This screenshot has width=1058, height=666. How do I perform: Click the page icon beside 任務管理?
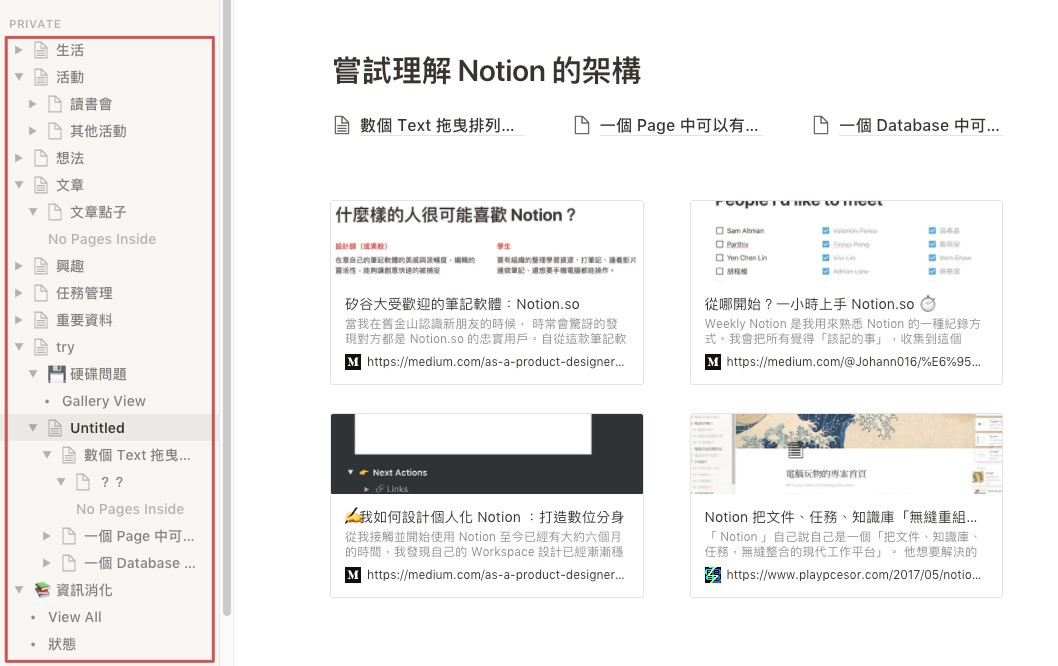coord(42,293)
